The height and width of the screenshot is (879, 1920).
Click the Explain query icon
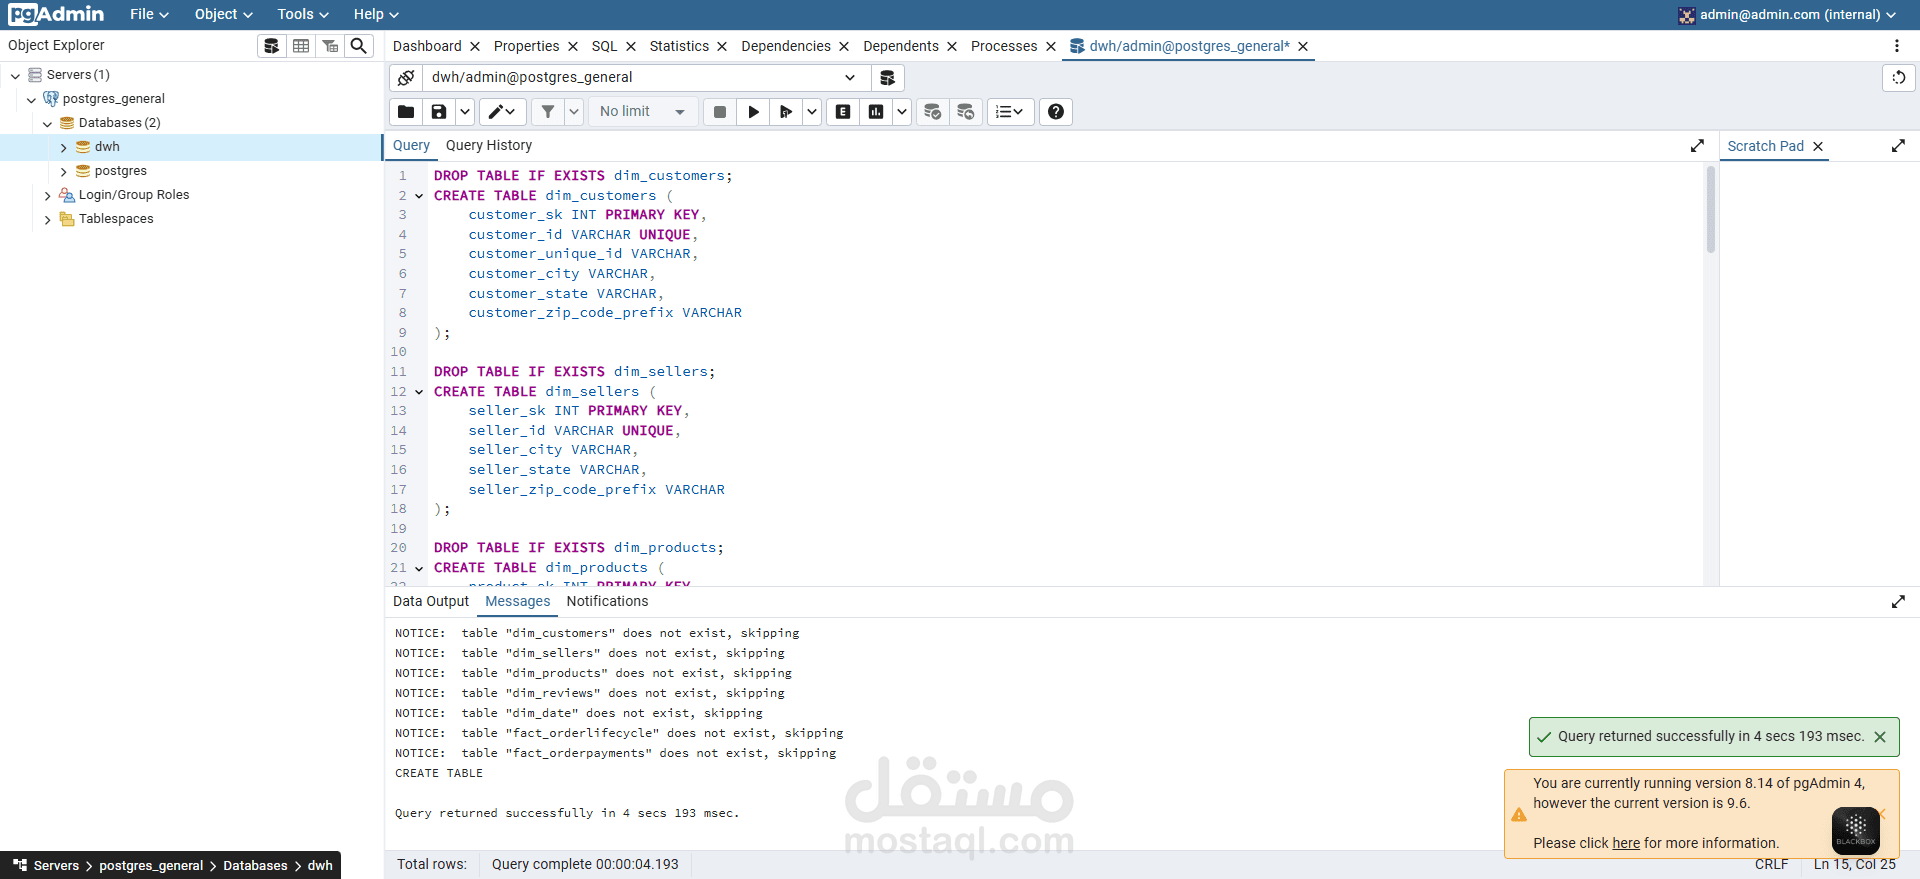(x=843, y=112)
